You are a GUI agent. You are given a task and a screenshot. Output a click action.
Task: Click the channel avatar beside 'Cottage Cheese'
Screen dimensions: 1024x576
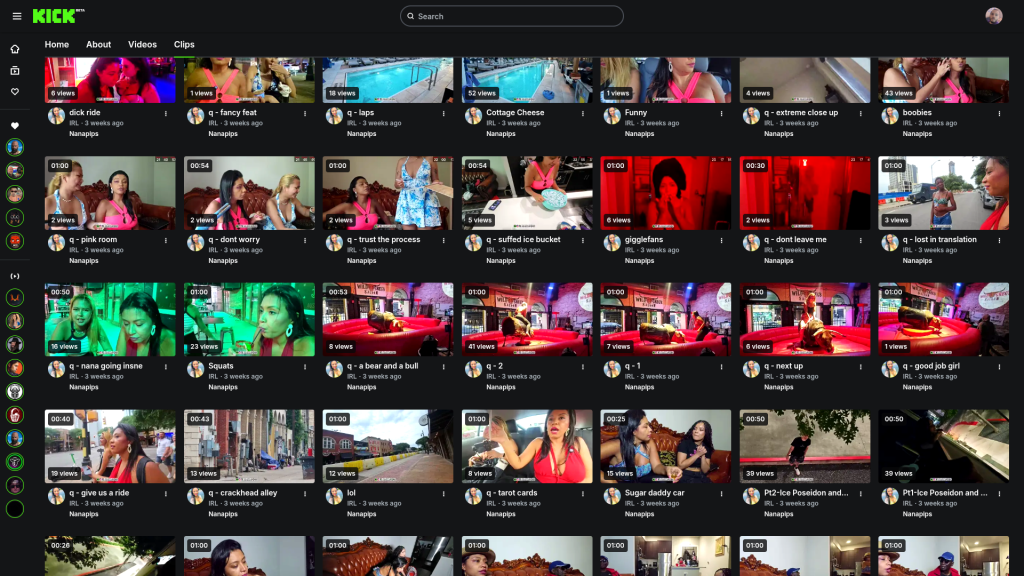[473, 116]
